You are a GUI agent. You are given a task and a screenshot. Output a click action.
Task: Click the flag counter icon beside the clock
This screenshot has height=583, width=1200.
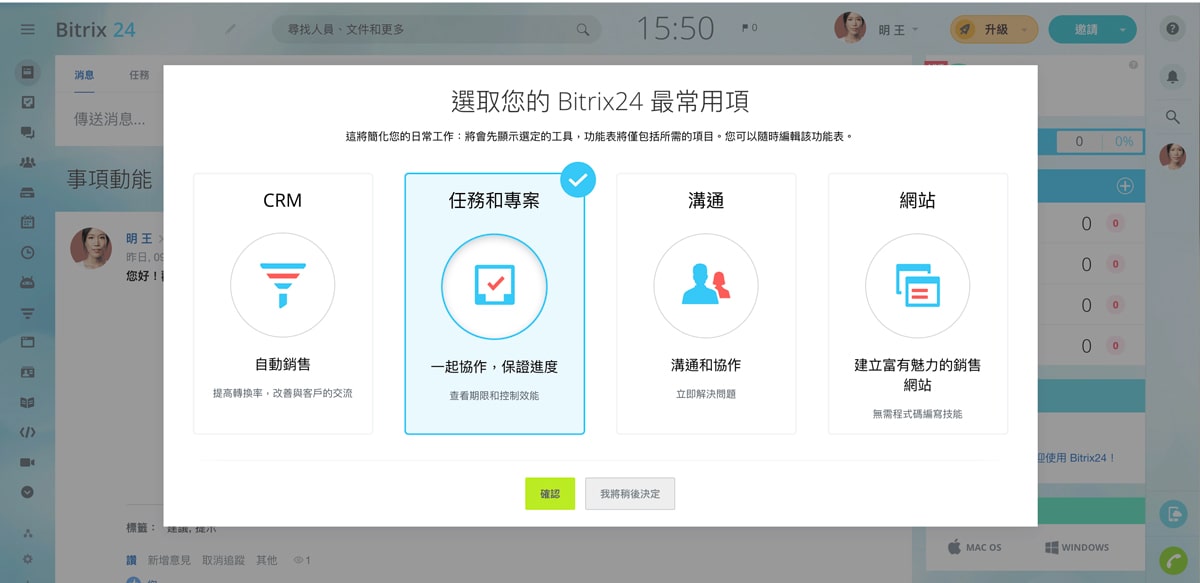749,29
